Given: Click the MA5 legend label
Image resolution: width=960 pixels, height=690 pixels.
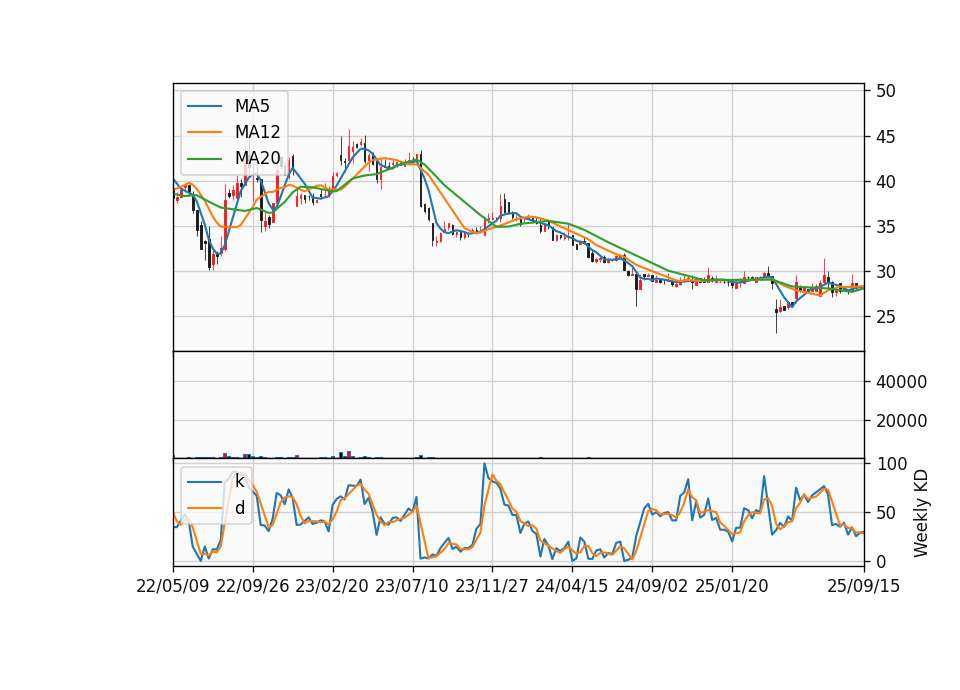Looking at the screenshot, I should click(252, 106).
